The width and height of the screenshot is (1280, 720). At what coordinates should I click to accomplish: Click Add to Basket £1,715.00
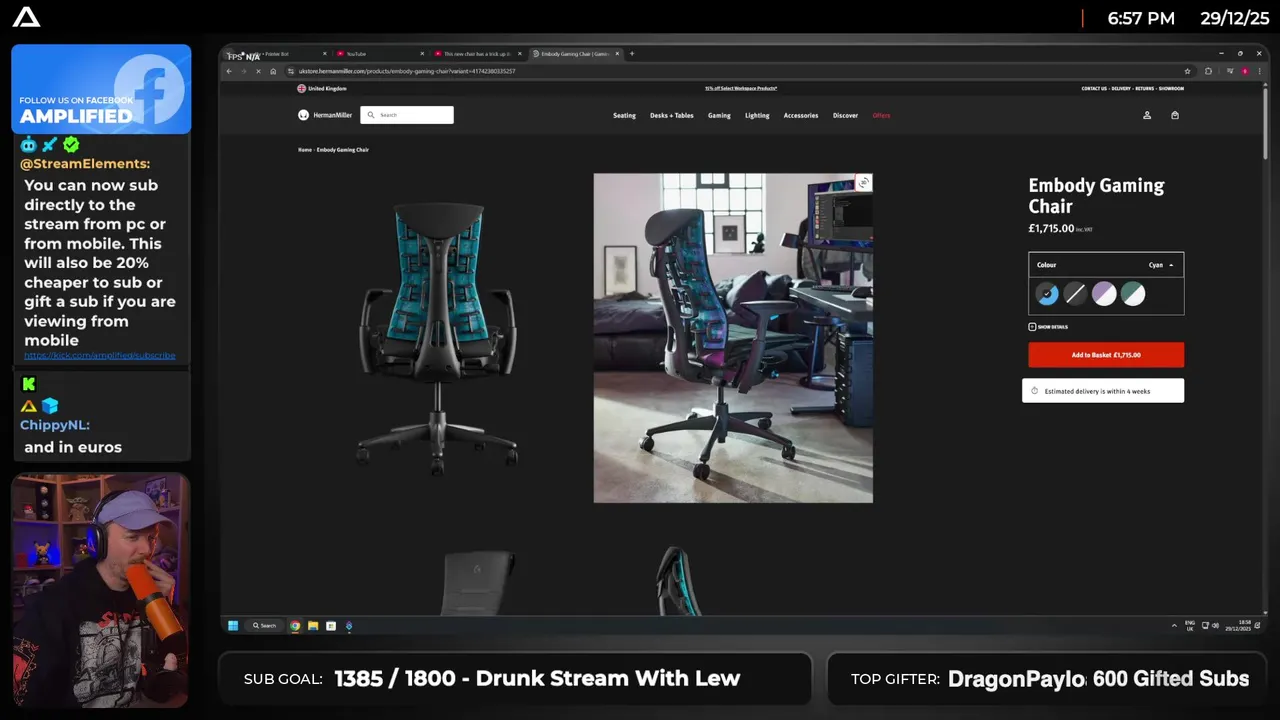click(1106, 355)
